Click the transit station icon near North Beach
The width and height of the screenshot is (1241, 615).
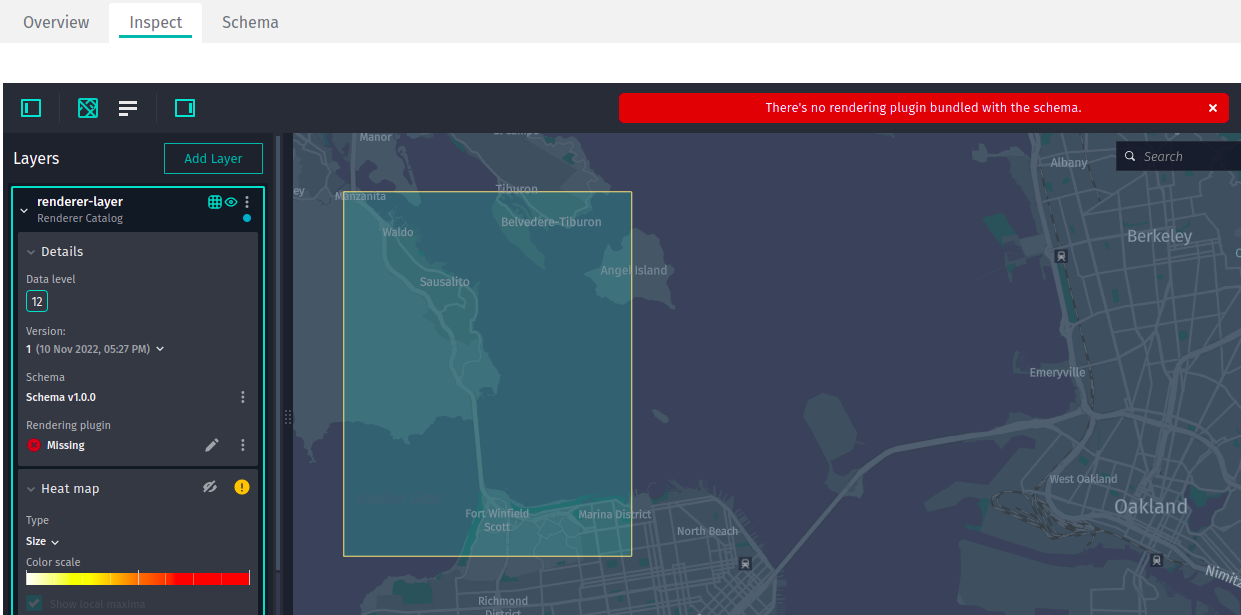745,563
